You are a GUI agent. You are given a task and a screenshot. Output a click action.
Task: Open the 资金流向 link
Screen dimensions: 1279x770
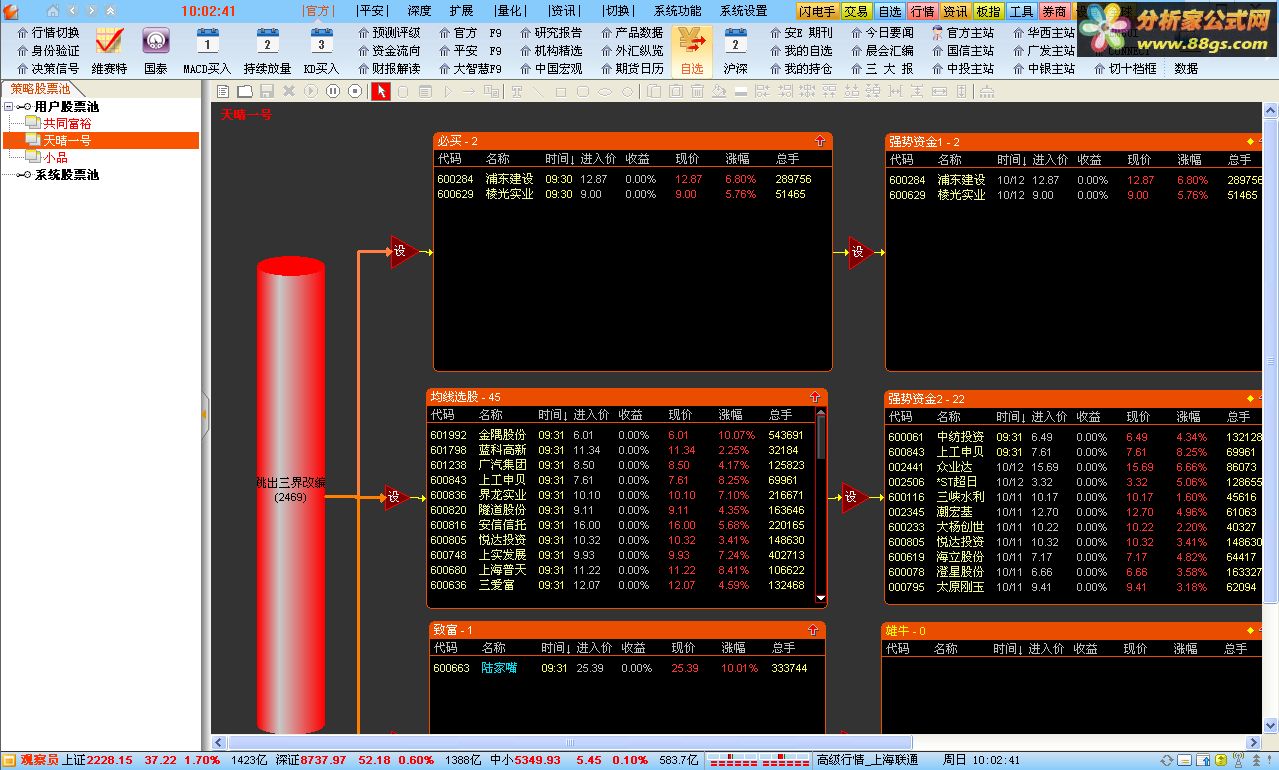tap(389, 50)
